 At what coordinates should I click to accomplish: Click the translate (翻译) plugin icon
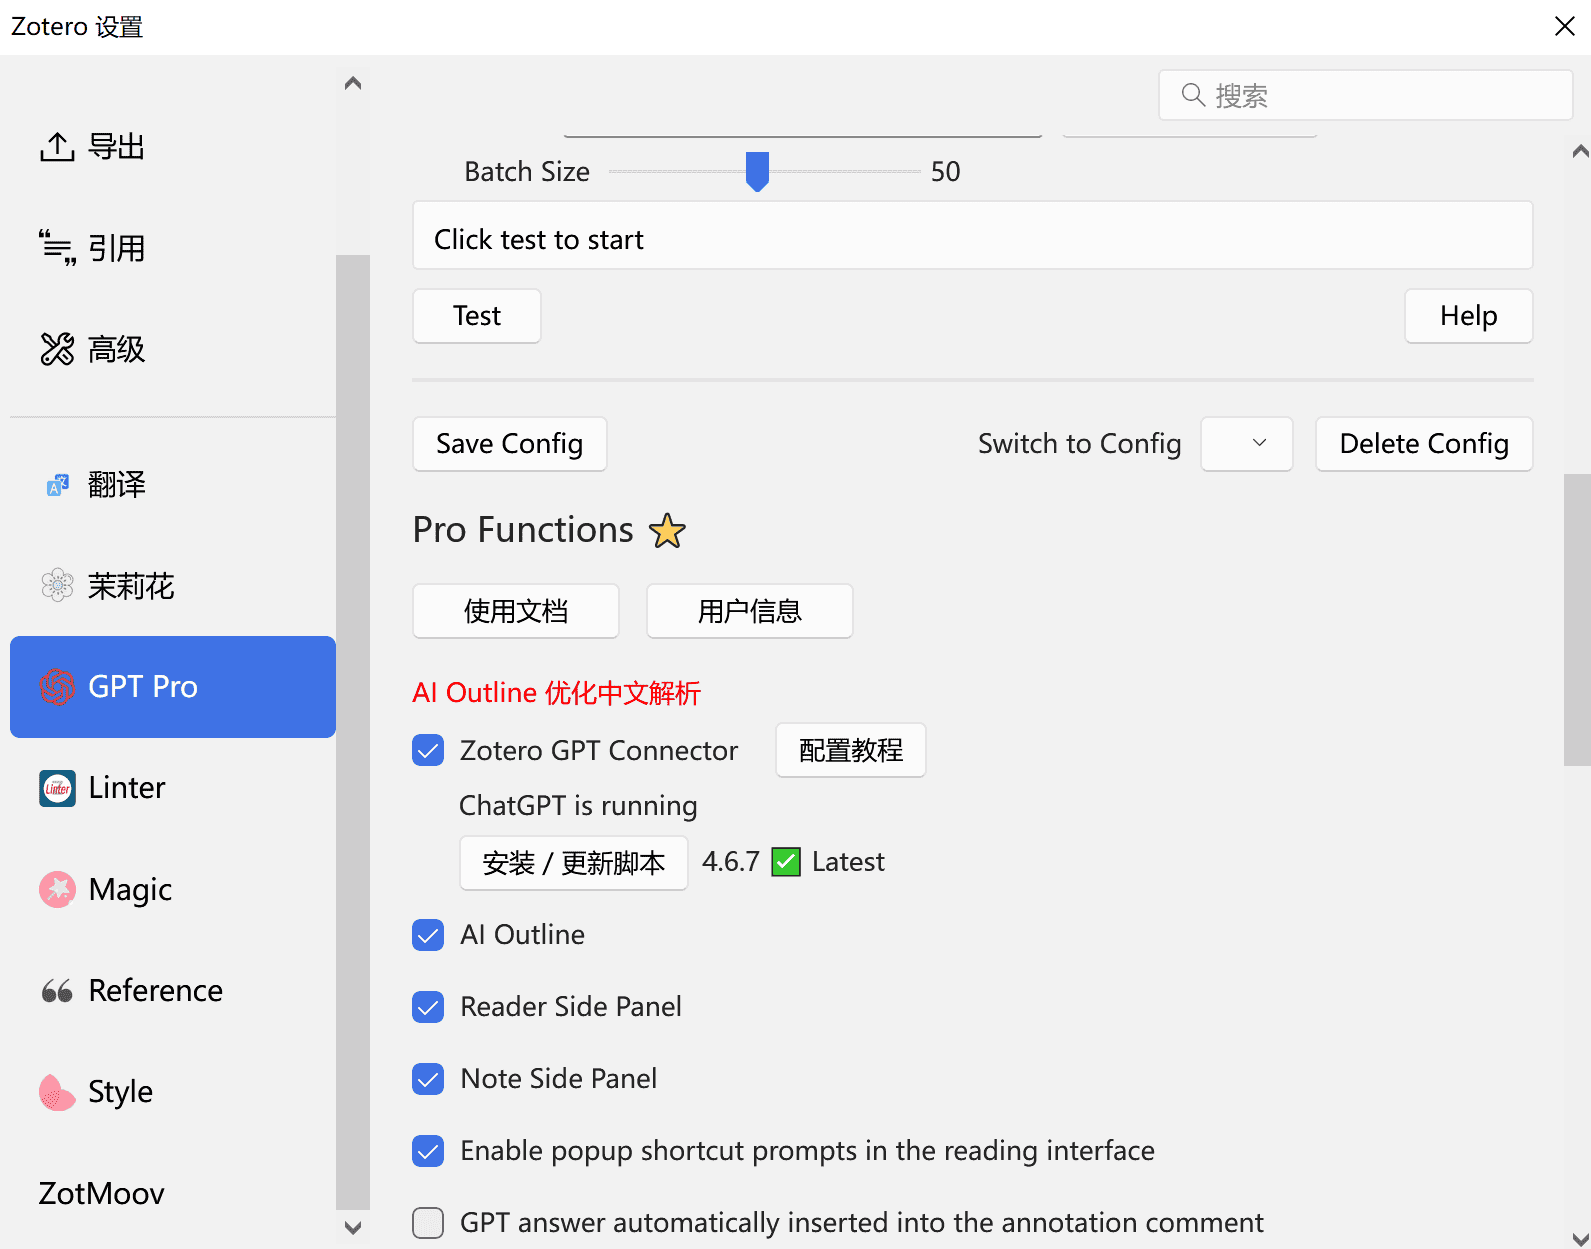point(57,485)
